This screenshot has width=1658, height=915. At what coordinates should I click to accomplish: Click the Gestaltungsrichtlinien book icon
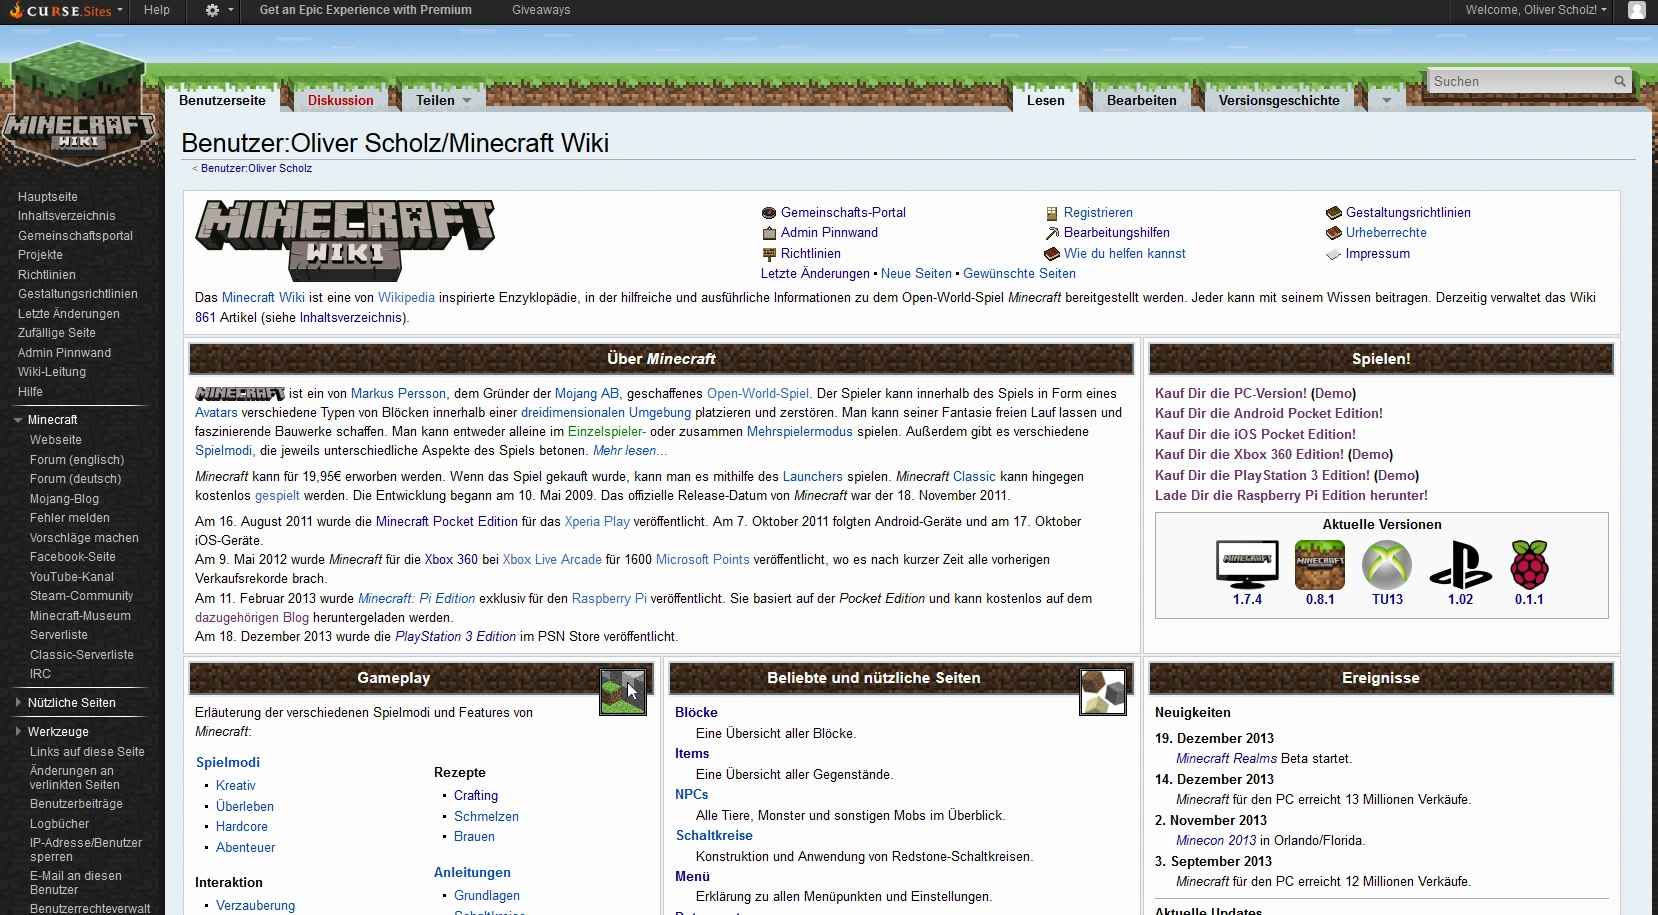click(1333, 213)
